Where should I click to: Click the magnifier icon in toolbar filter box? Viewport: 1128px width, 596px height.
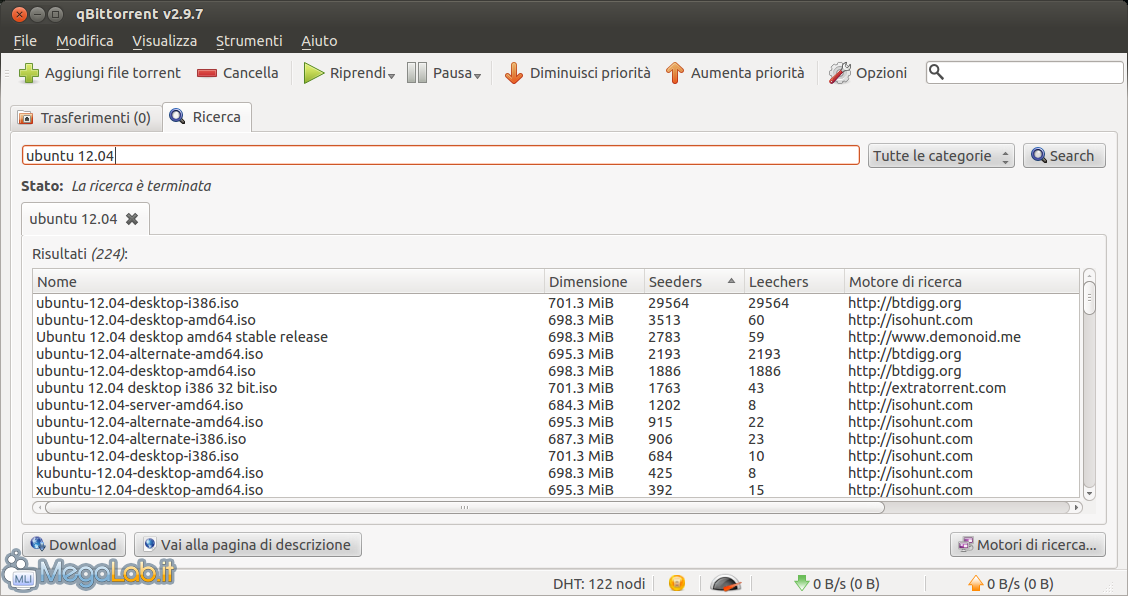point(936,72)
